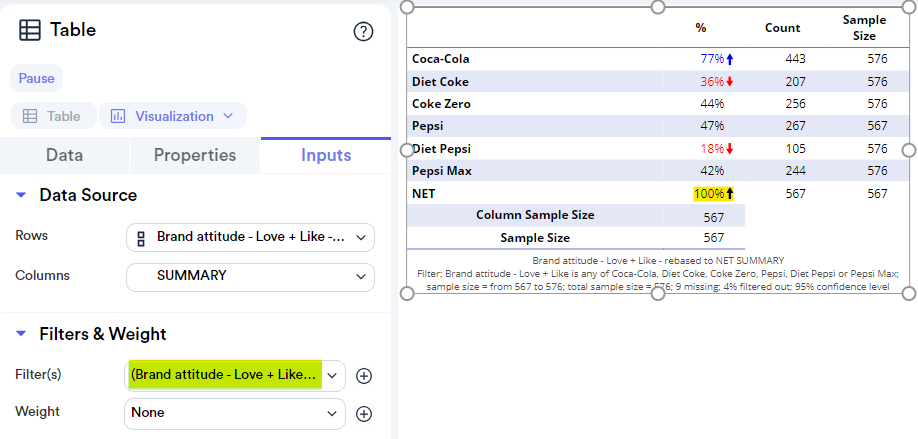This screenshot has width=918, height=439.
Task: Click the right-middle table resize handle
Action: point(909,150)
